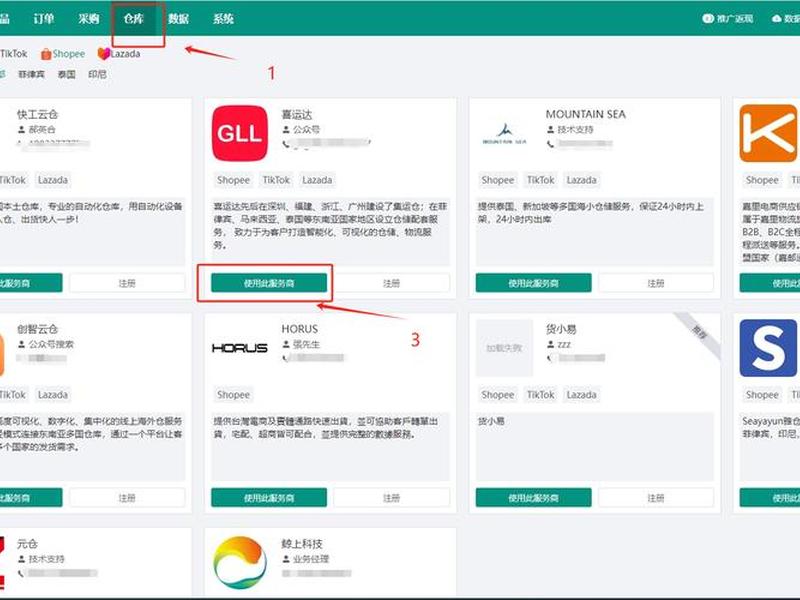Click the 鲸上科技 colorful logo
The width and height of the screenshot is (800, 600).
coord(240,562)
